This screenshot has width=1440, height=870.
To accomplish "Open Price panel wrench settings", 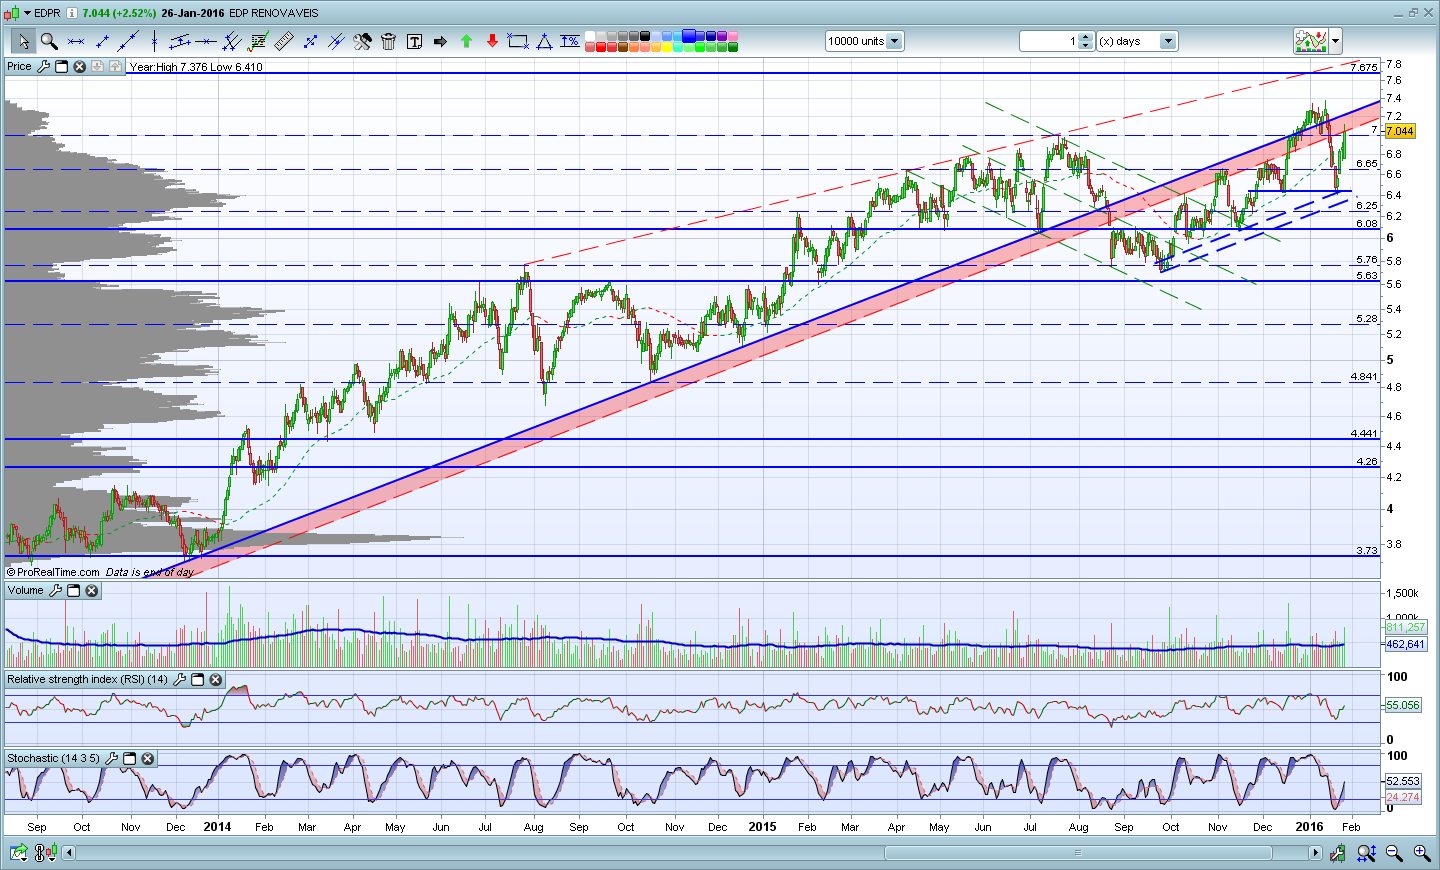I will tap(43, 66).
